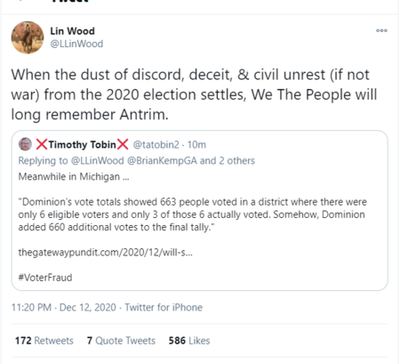The height and width of the screenshot is (364, 400).
Task: View the 7 Quote Tweets list
Action: (121, 340)
